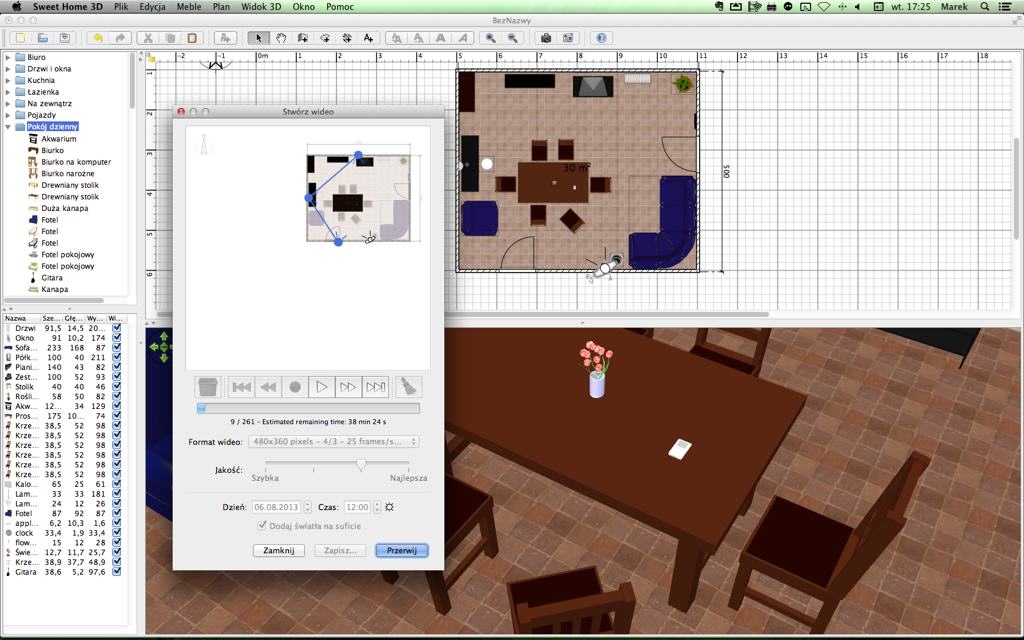Collapse the Pokój dzienny category

8,127
